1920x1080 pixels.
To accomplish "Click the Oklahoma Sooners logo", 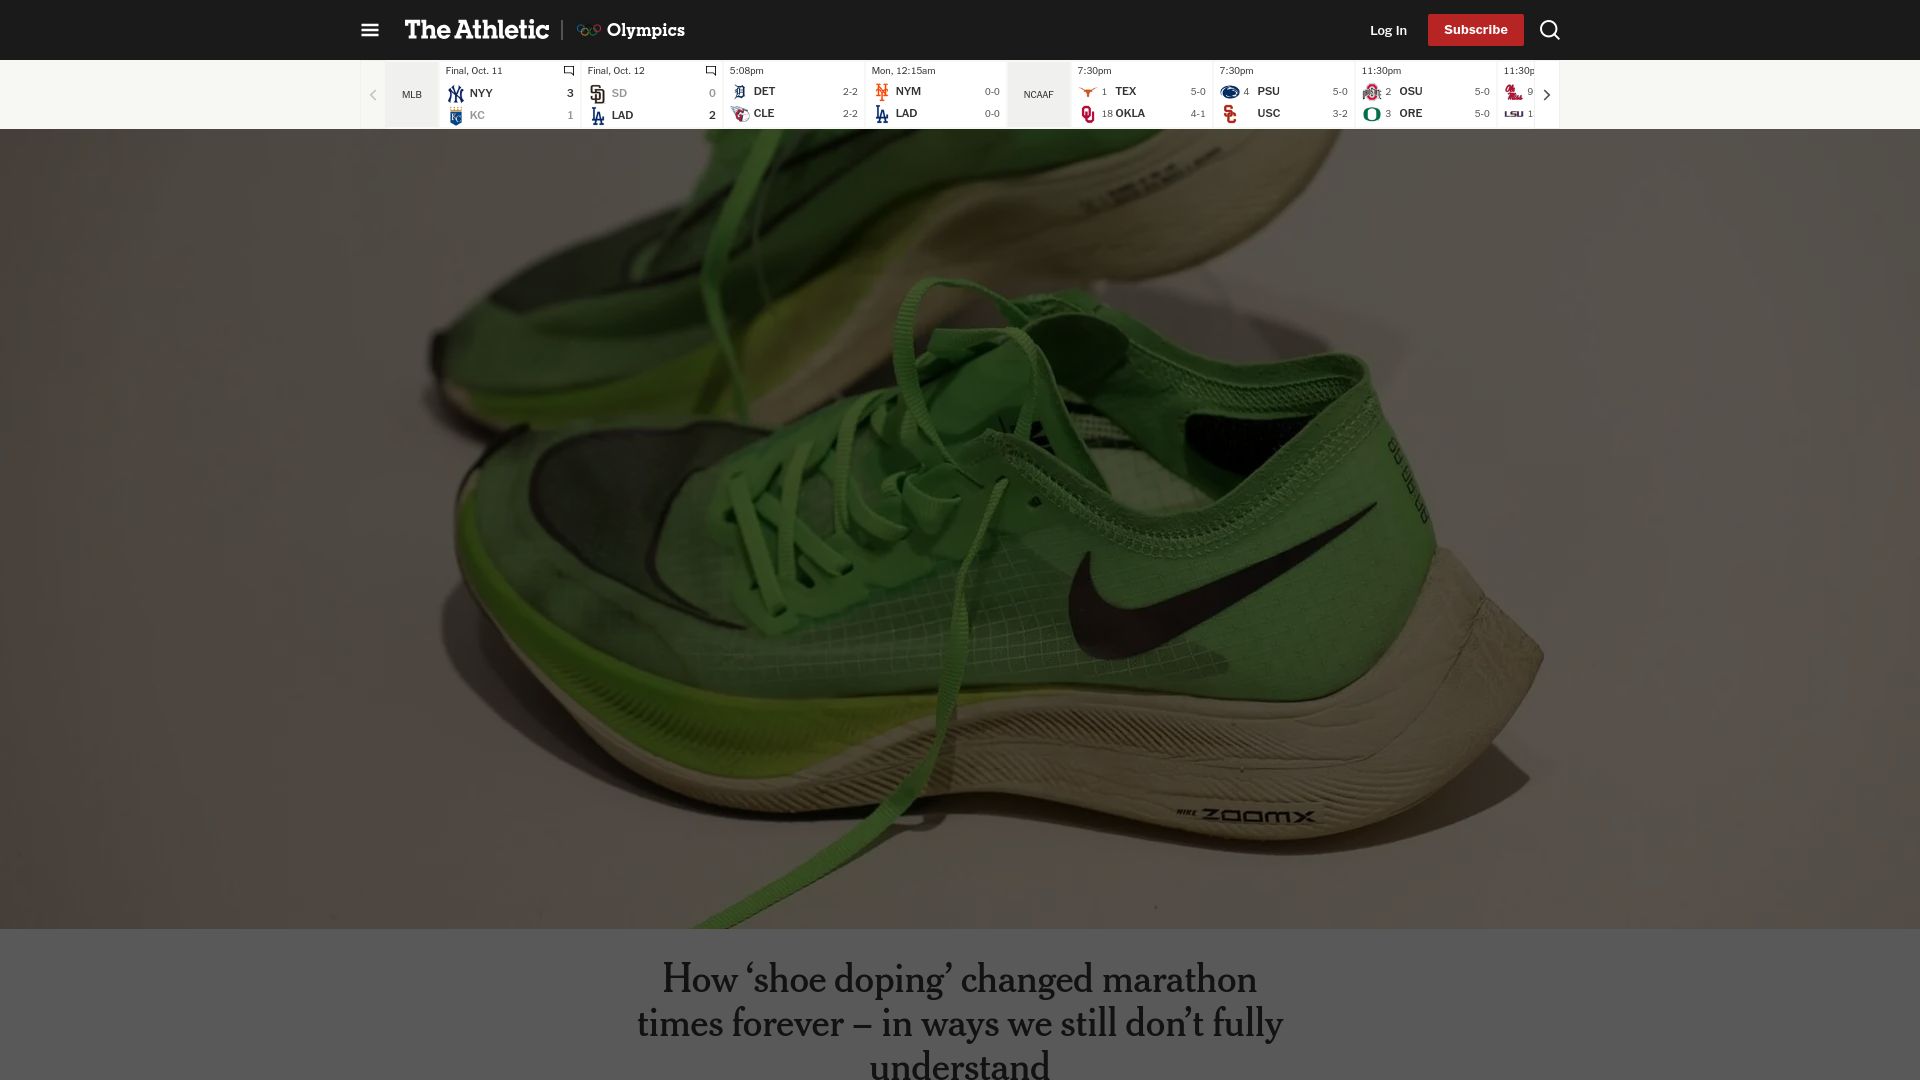I will 1088,114.
